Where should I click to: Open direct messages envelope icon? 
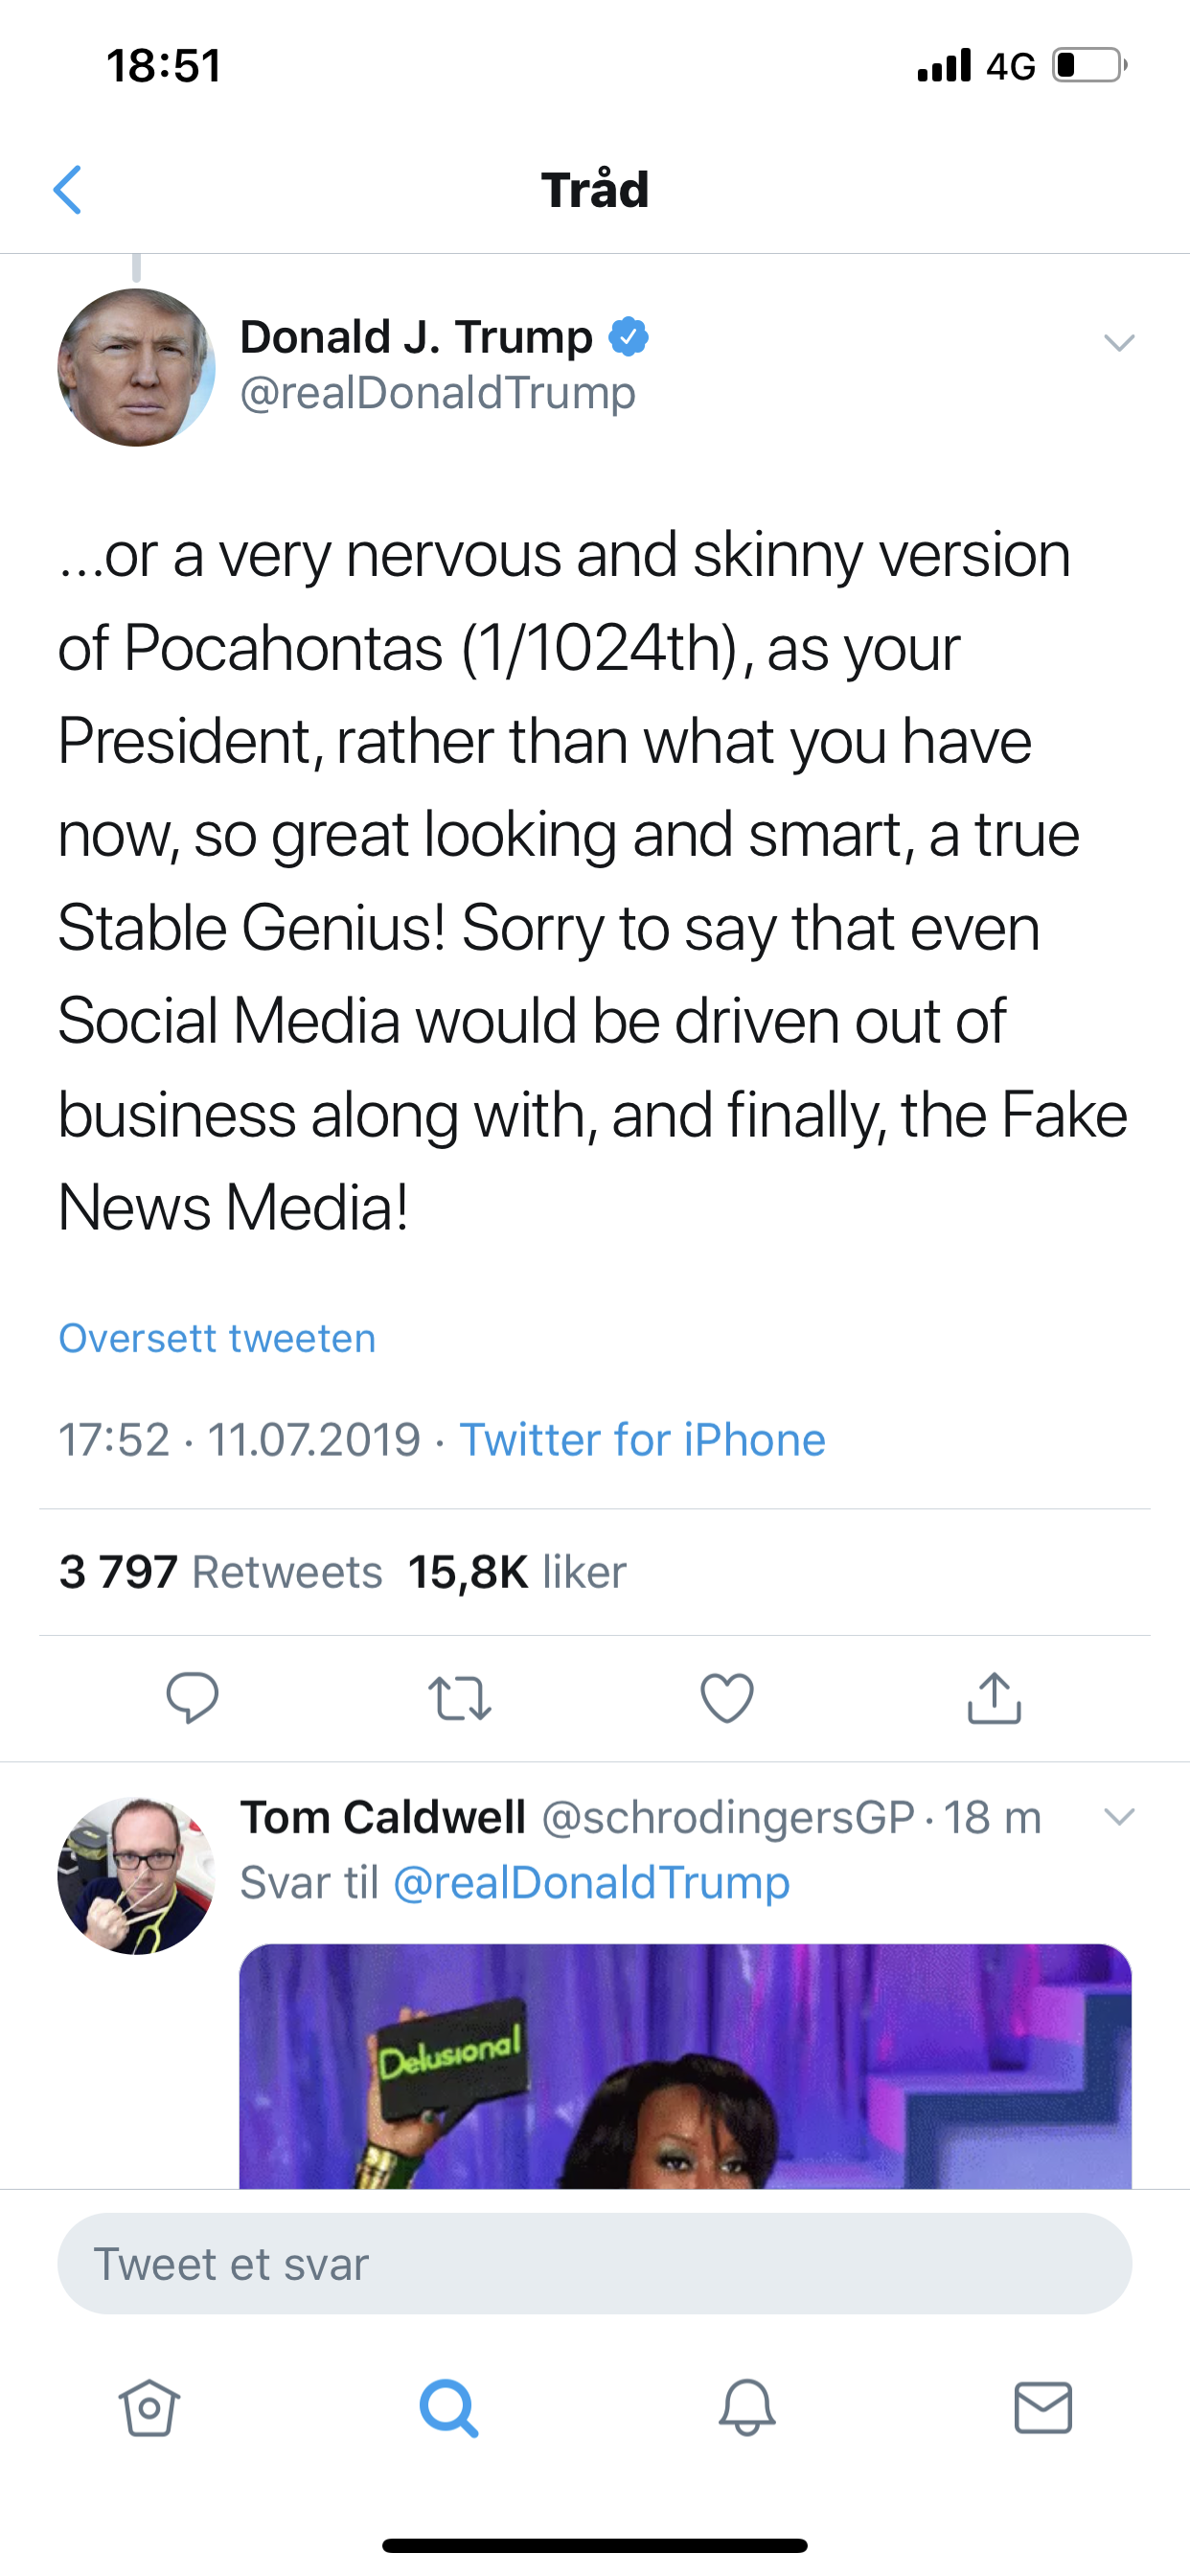(x=1043, y=2407)
